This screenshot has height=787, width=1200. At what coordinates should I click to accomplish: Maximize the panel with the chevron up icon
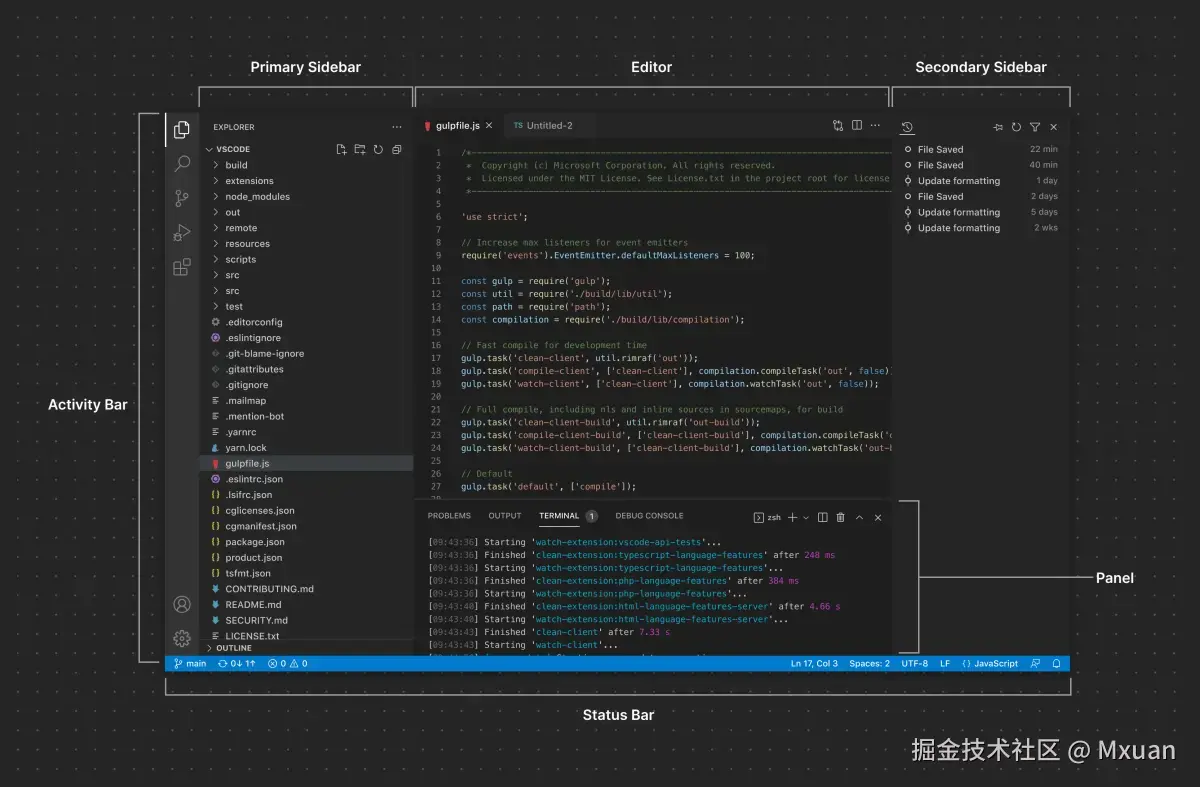coord(859,518)
